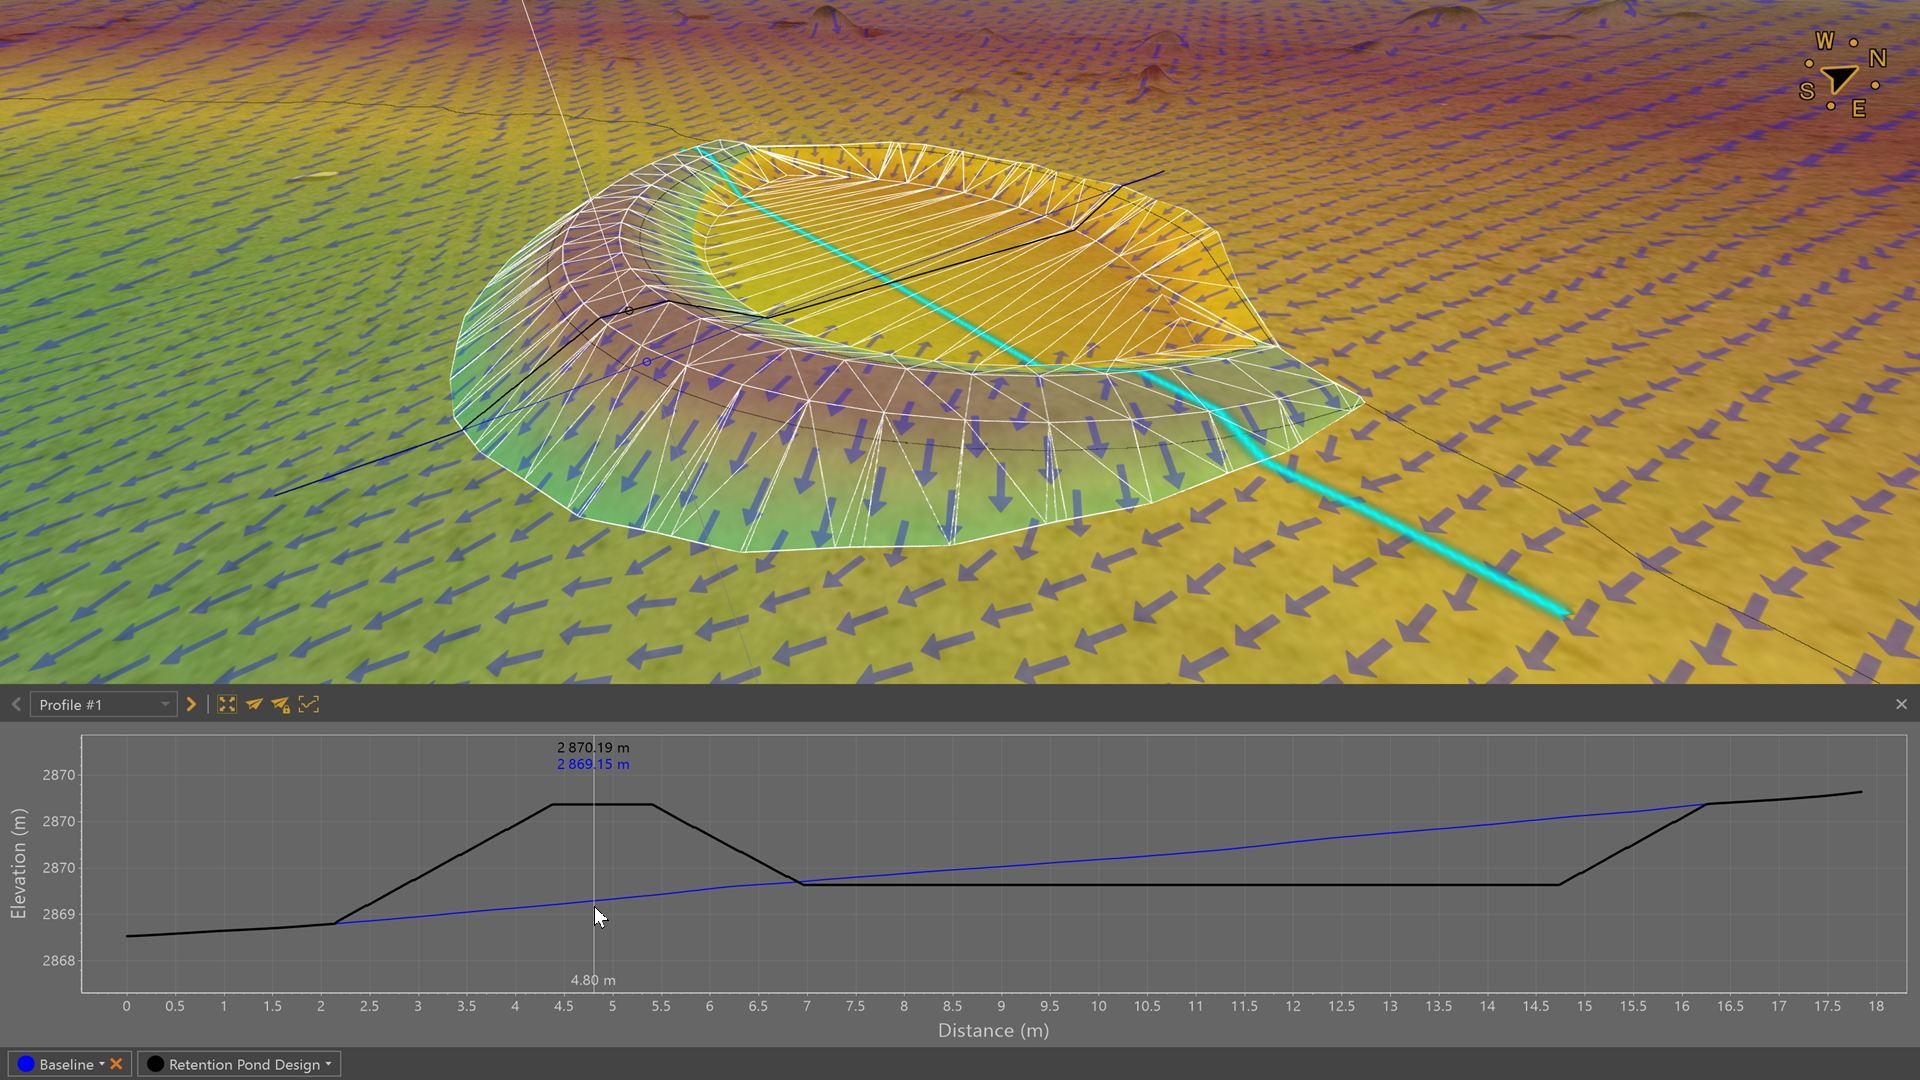
Task: Expand the Baseline dropdown arrow
Action: (102, 1064)
